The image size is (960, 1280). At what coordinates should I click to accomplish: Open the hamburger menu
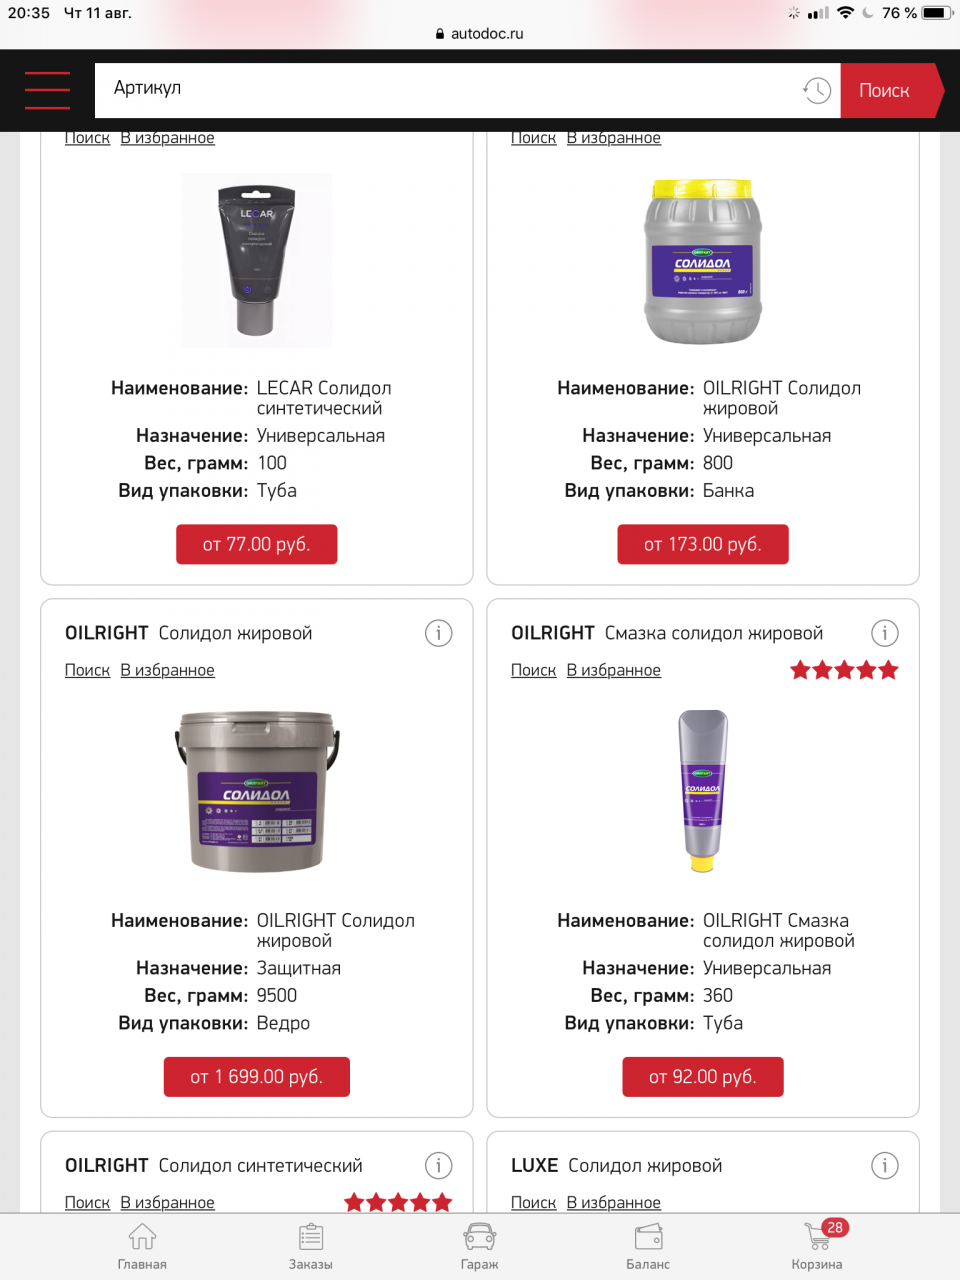(47, 90)
